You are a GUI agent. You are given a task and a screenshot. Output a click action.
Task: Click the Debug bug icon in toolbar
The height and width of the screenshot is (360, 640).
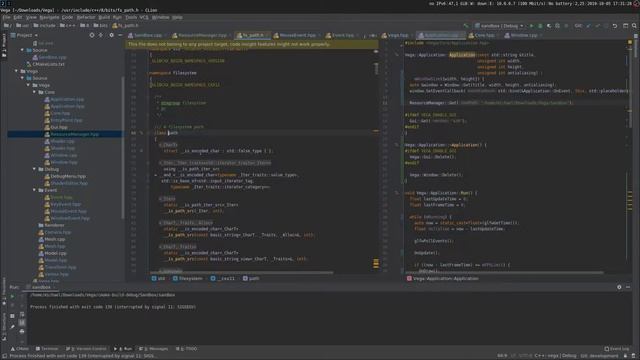pos(540,26)
